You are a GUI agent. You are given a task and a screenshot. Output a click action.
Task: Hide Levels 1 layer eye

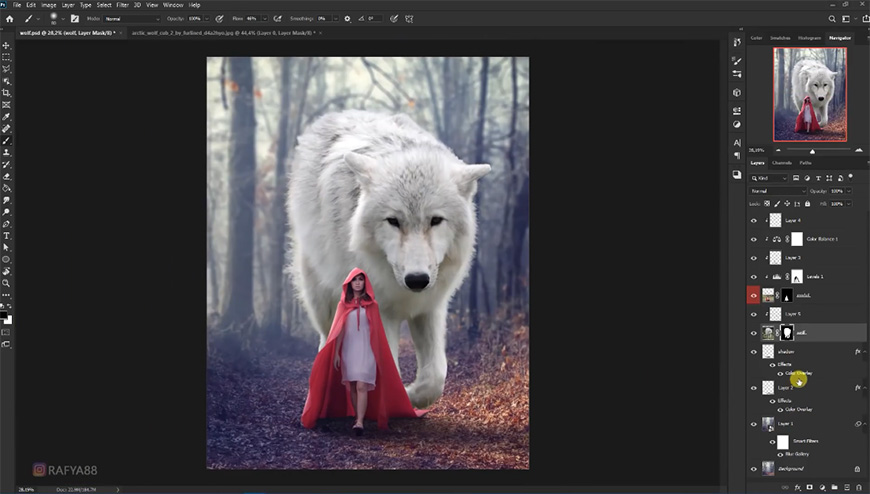coord(753,276)
